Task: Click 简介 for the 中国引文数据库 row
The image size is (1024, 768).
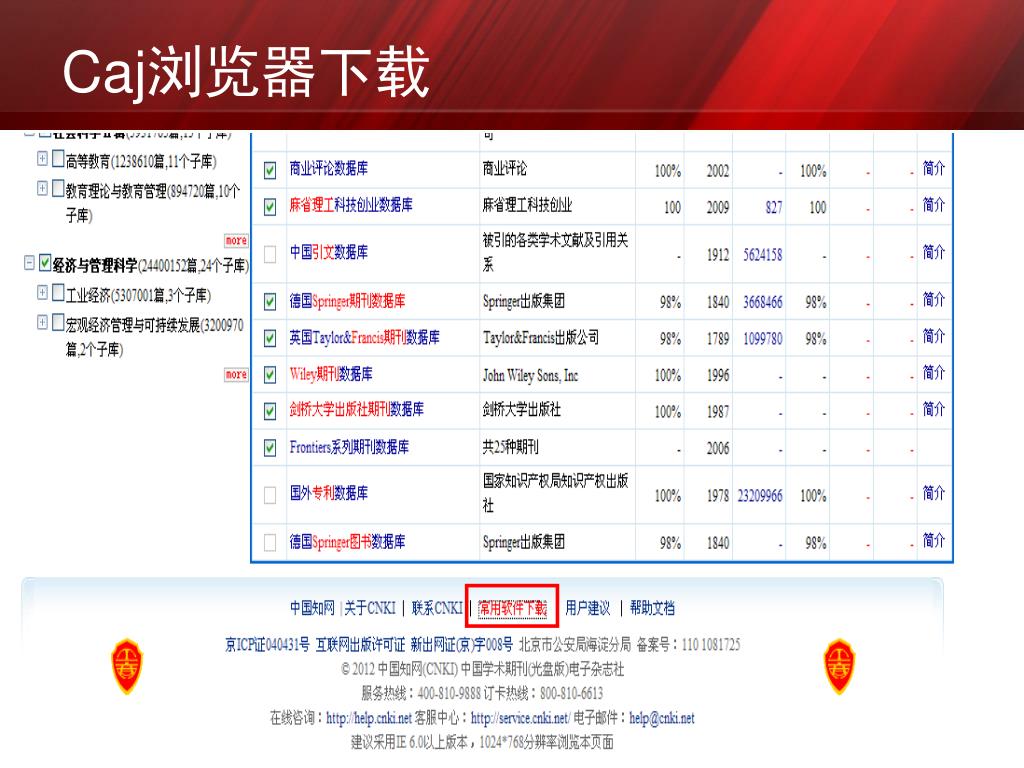Action: tap(934, 252)
